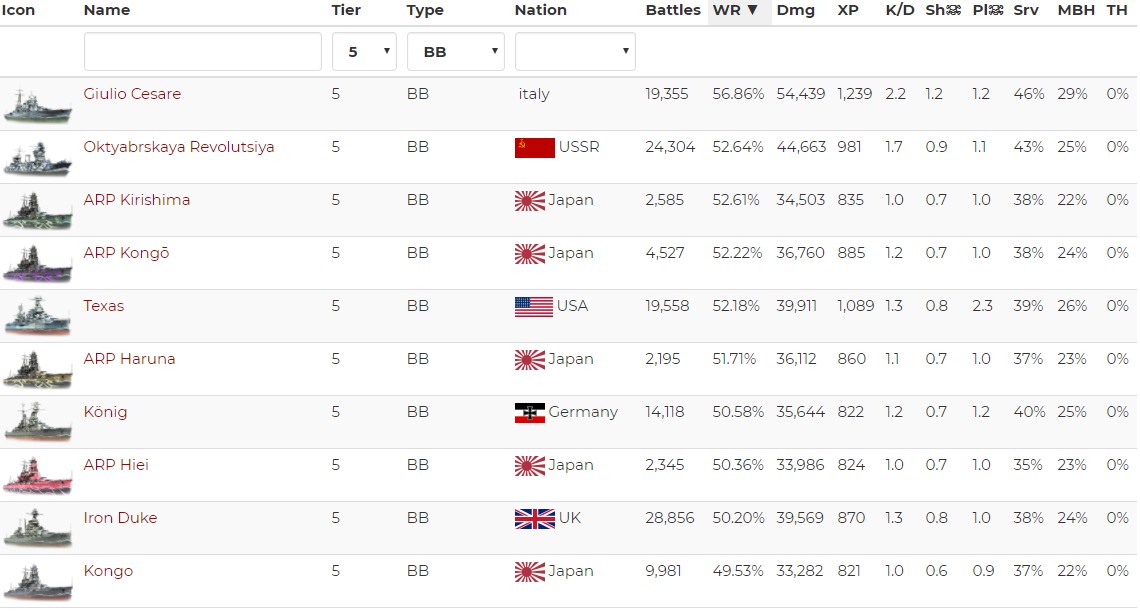Viewport: 1140px width, 611px height.
Task: Click the Oktyabrskaya Revolutsiya ship icon
Action: click(x=37, y=158)
